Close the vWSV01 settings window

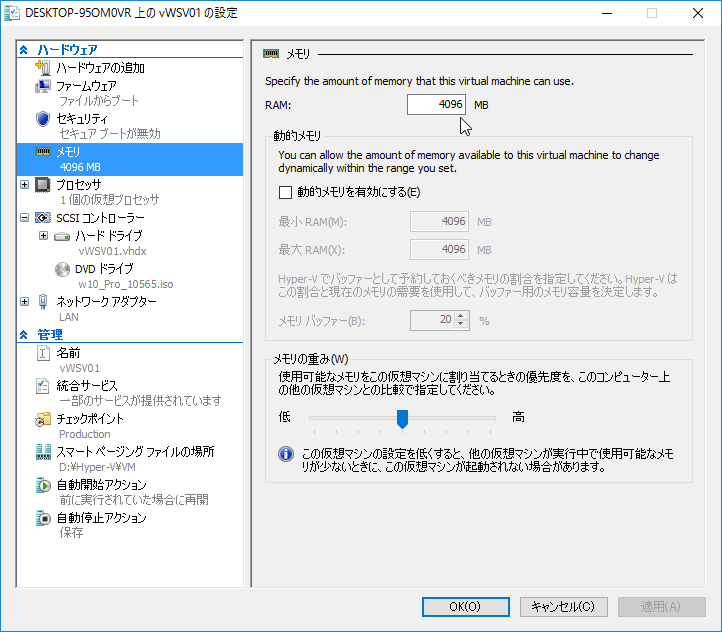click(x=698, y=13)
